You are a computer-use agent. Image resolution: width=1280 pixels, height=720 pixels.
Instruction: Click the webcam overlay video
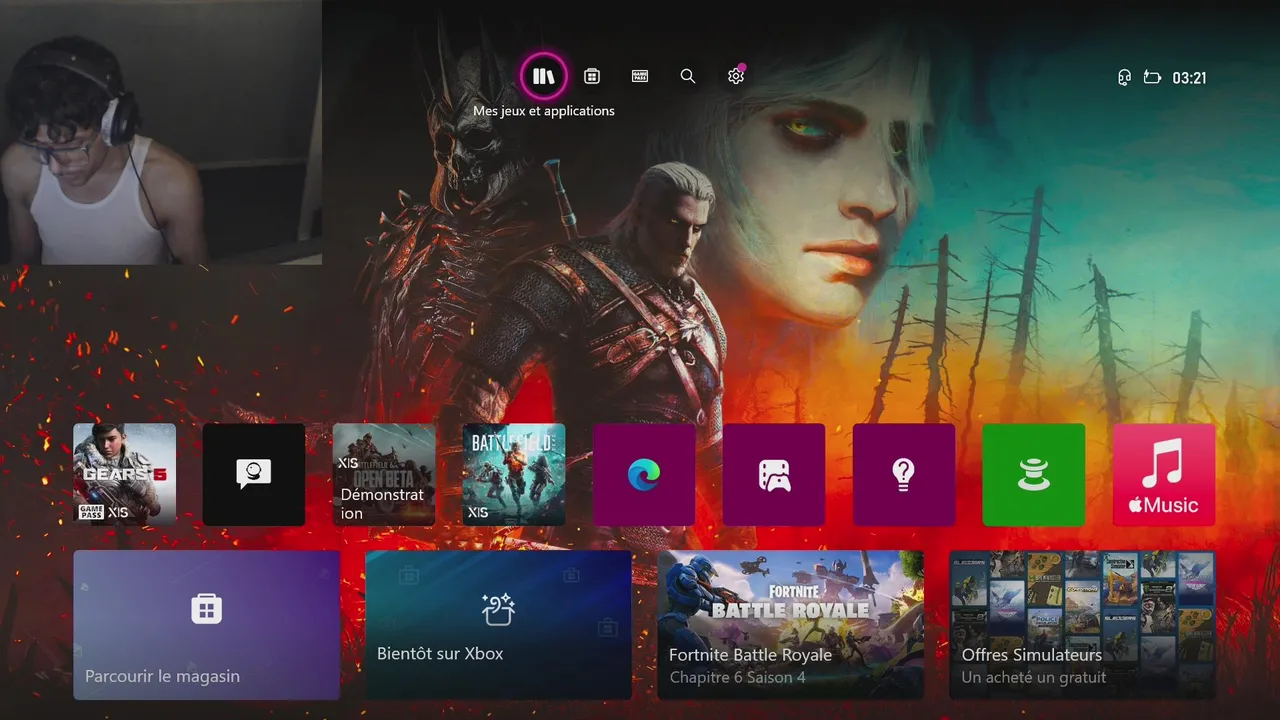161,132
